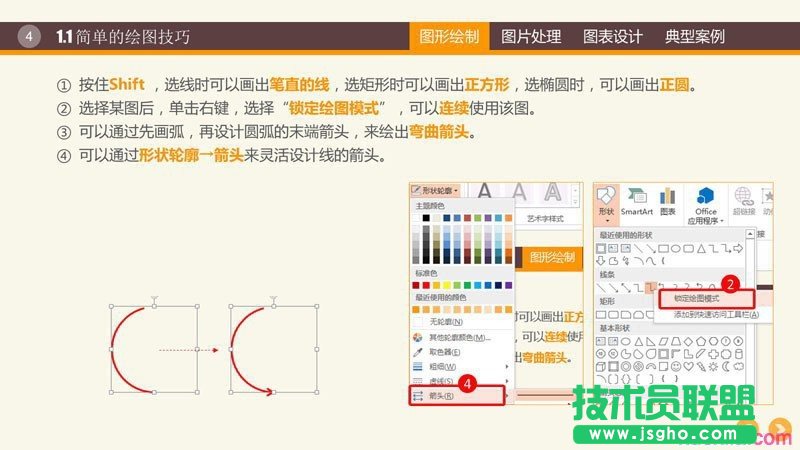Choose 添加到快速访问工具栏(A) menu item
This screenshot has width=800, height=450.
[x=716, y=314]
